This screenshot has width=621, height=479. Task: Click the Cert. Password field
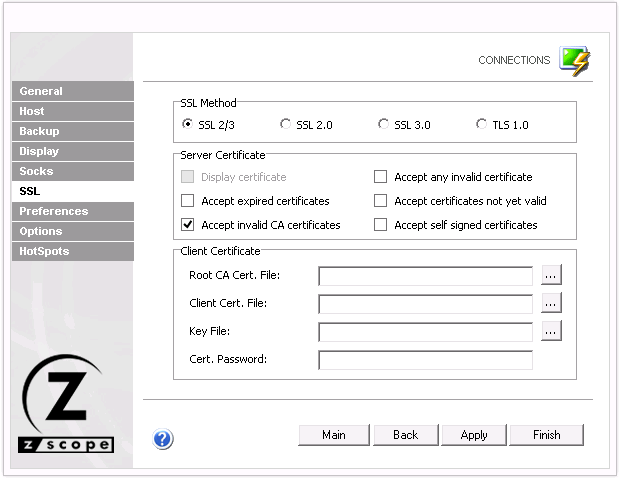coord(425,360)
